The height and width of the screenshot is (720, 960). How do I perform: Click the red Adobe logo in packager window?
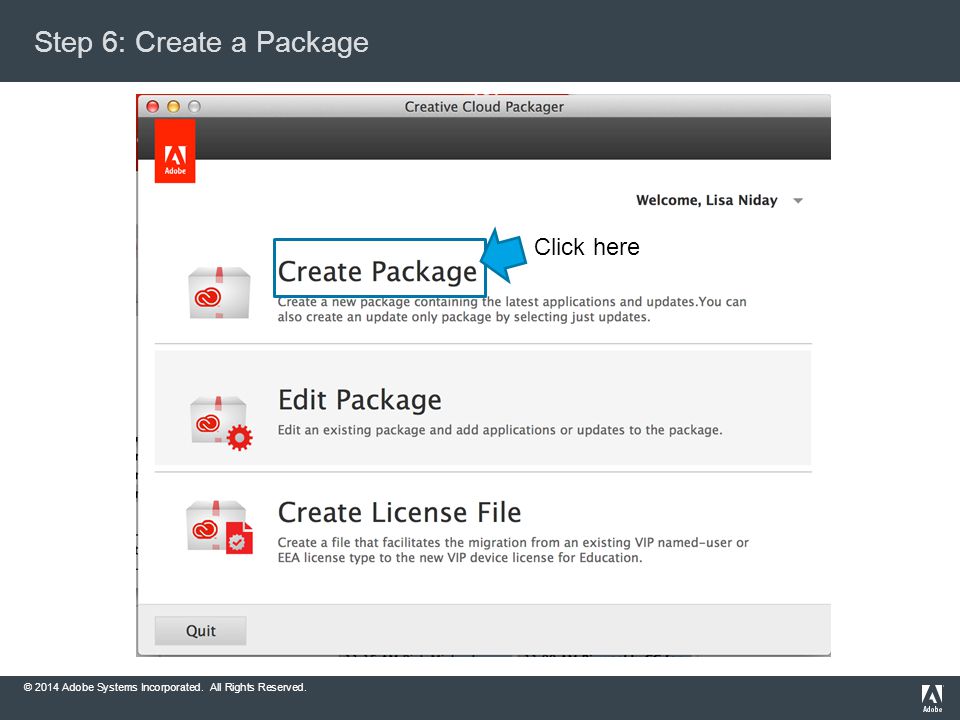pos(175,151)
